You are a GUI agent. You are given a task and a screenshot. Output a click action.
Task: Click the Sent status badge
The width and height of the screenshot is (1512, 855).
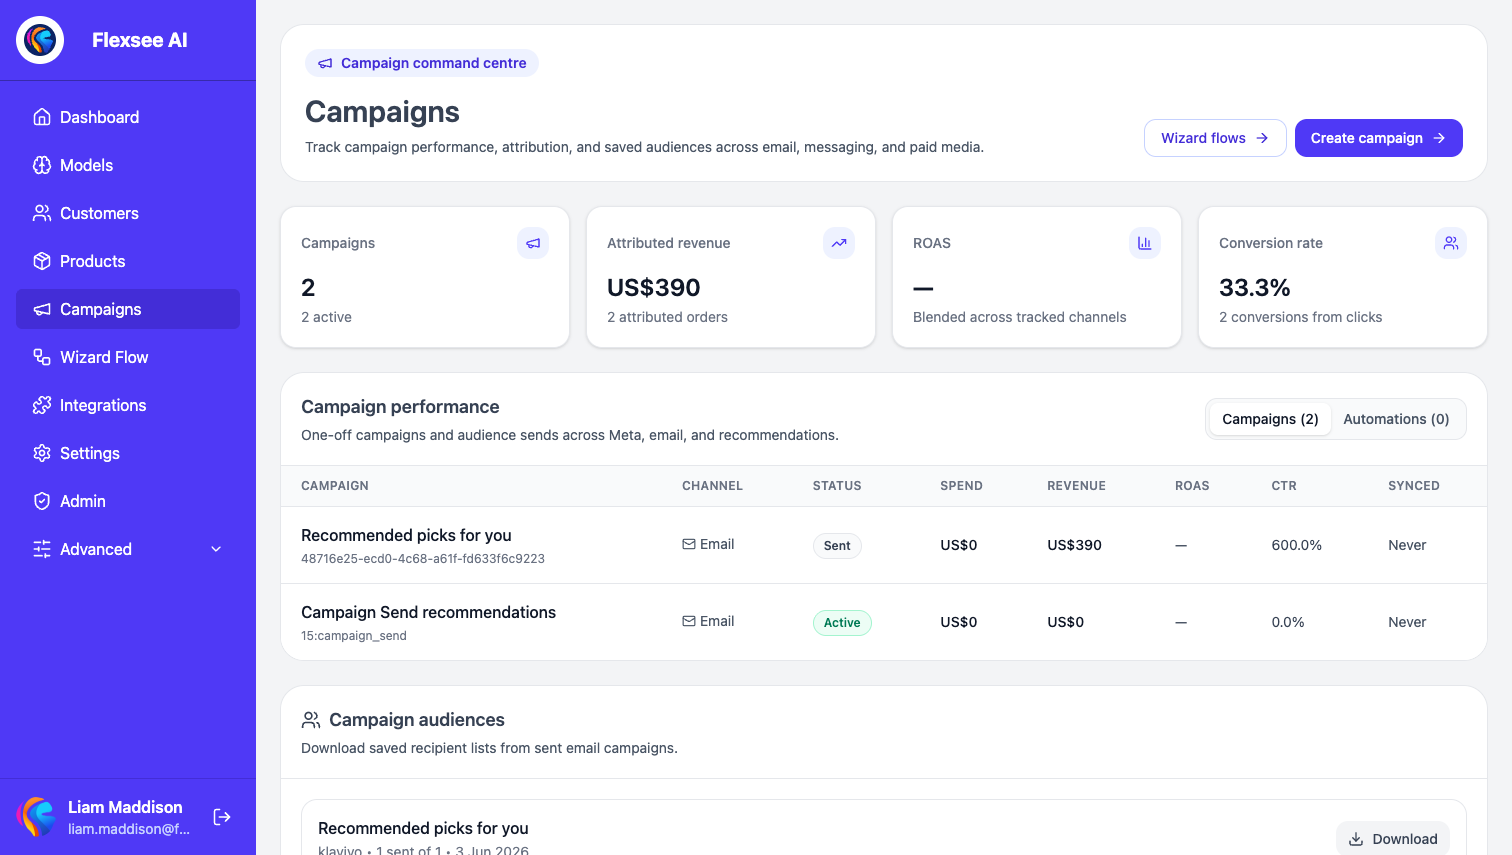coord(837,546)
